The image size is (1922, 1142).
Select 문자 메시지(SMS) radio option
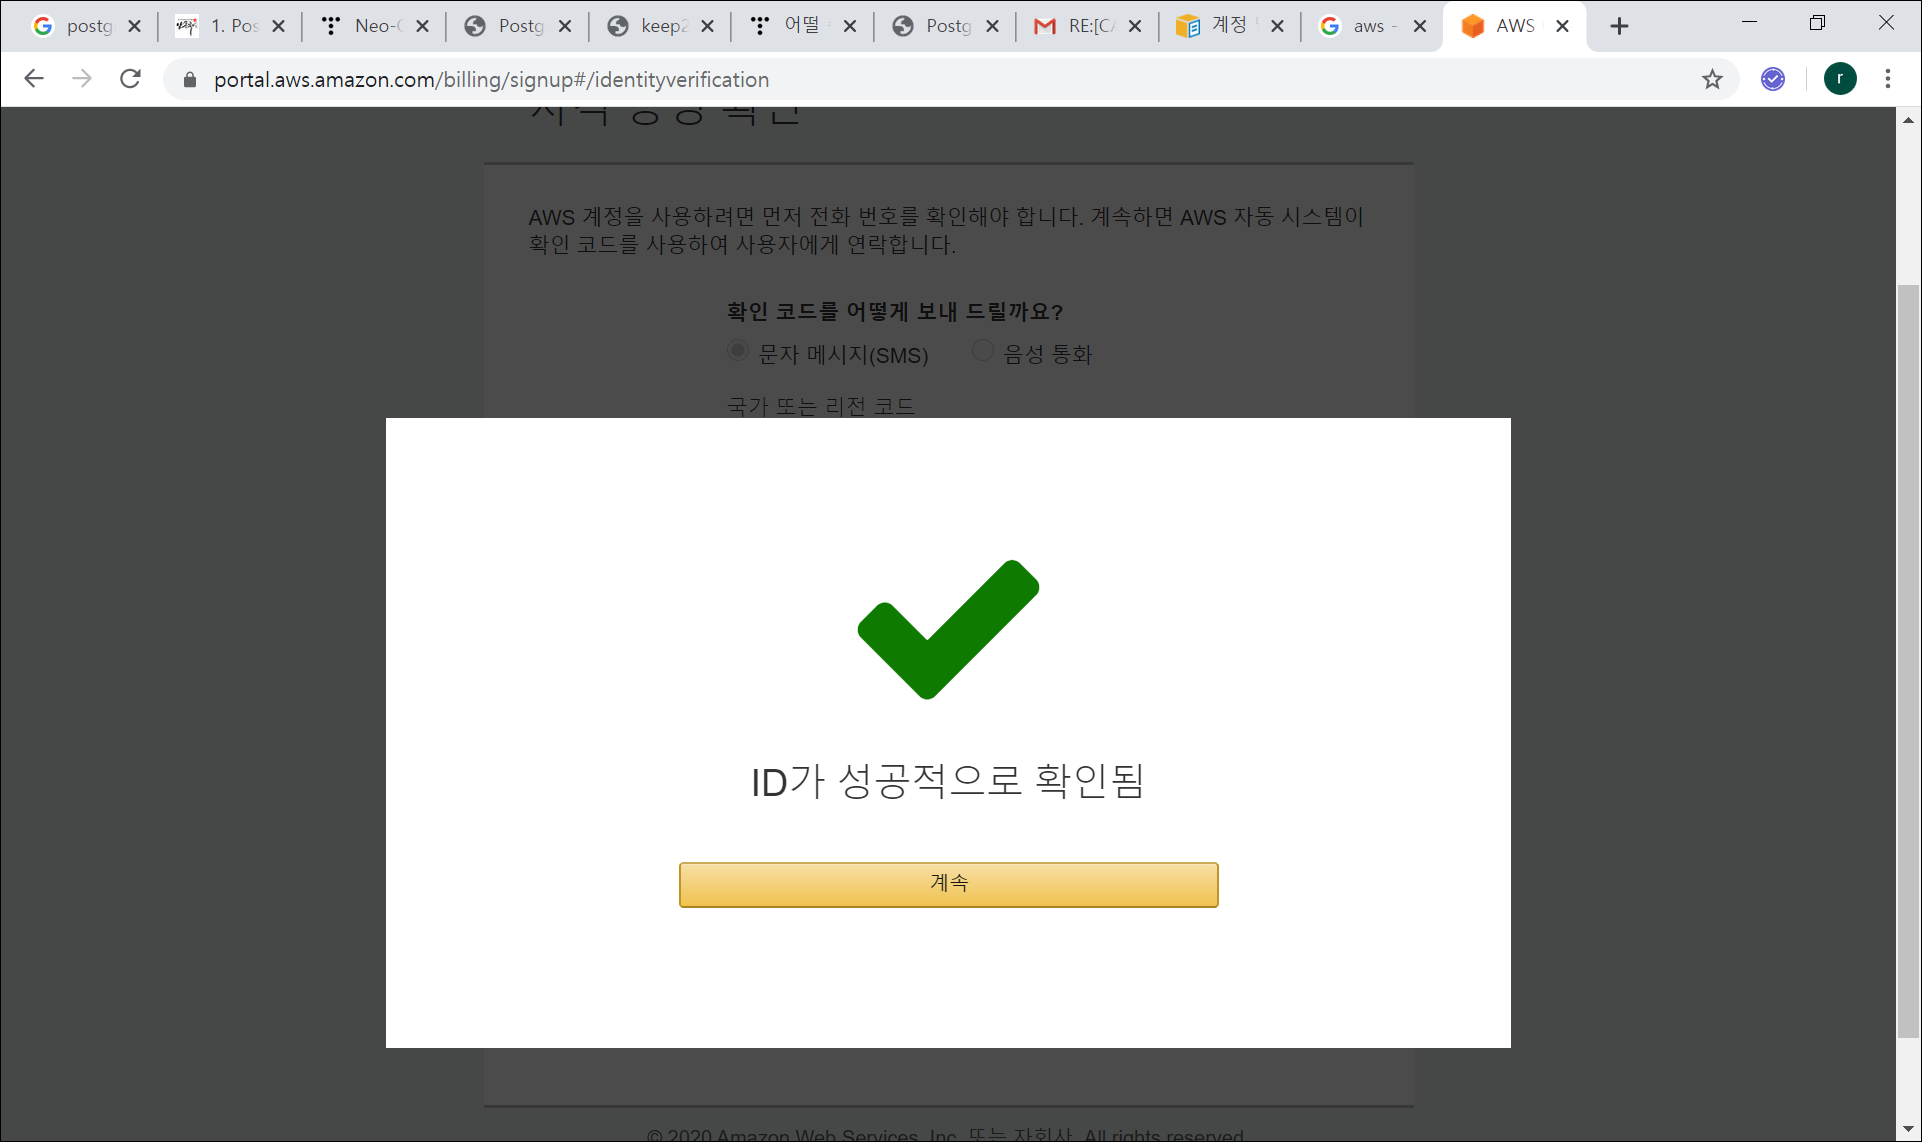738,351
